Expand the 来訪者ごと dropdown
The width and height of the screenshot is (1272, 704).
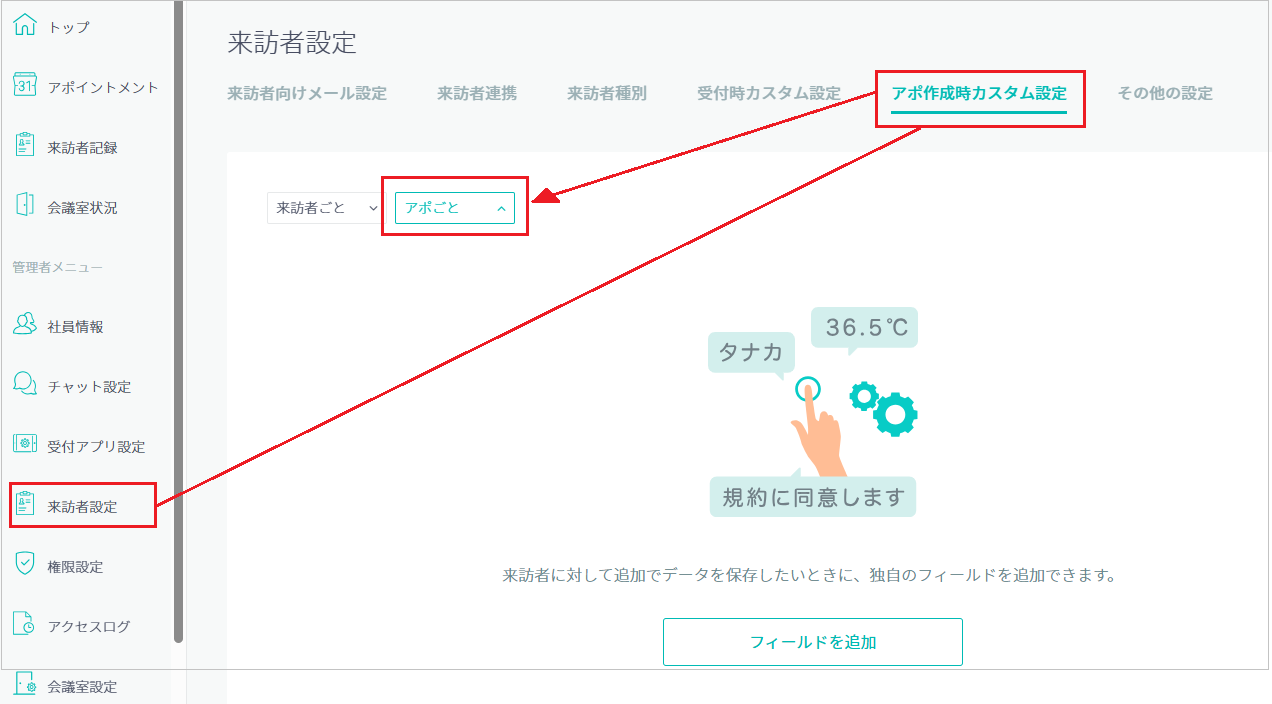coord(324,208)
